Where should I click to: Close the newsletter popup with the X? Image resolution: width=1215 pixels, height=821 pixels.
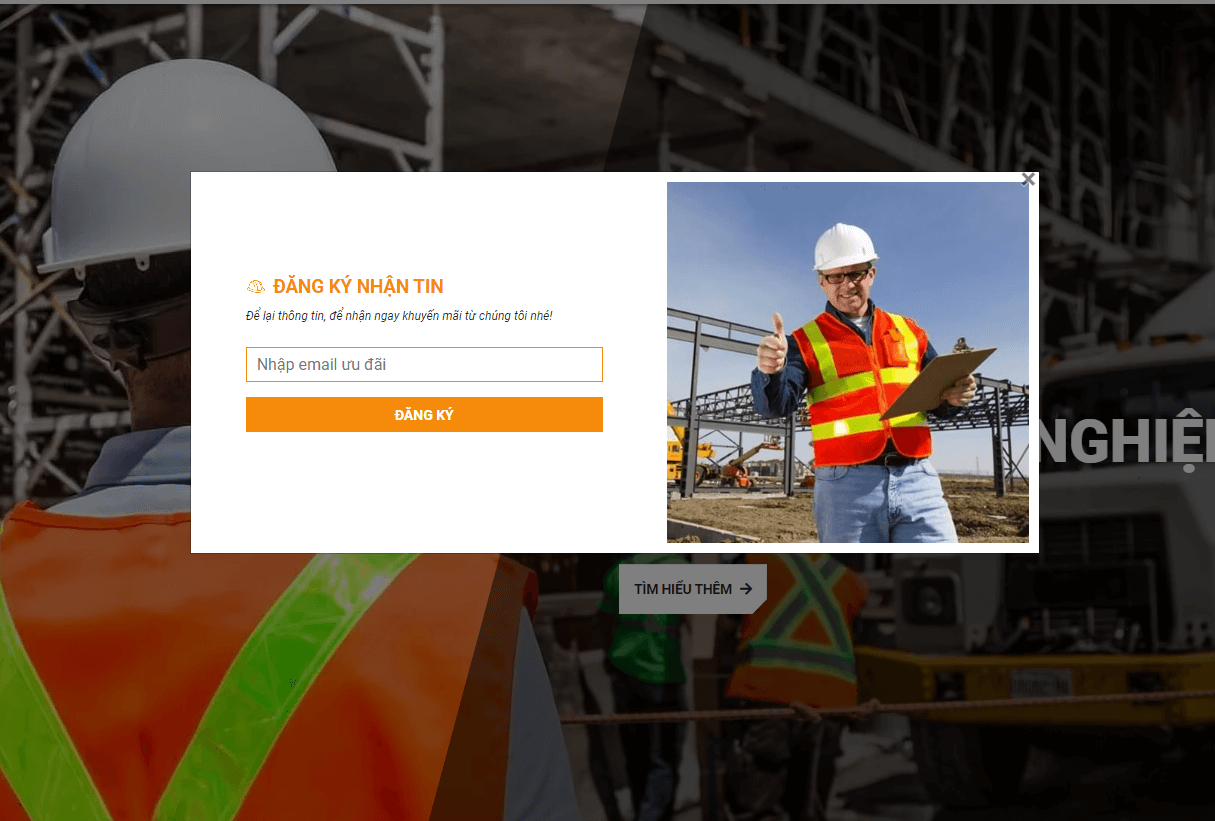tap(1028, 180)
